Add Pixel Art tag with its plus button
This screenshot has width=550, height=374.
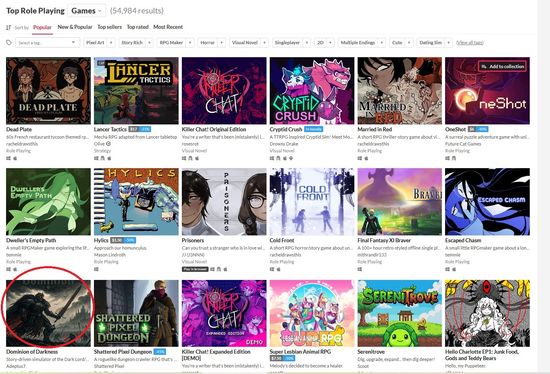point(111,42)
